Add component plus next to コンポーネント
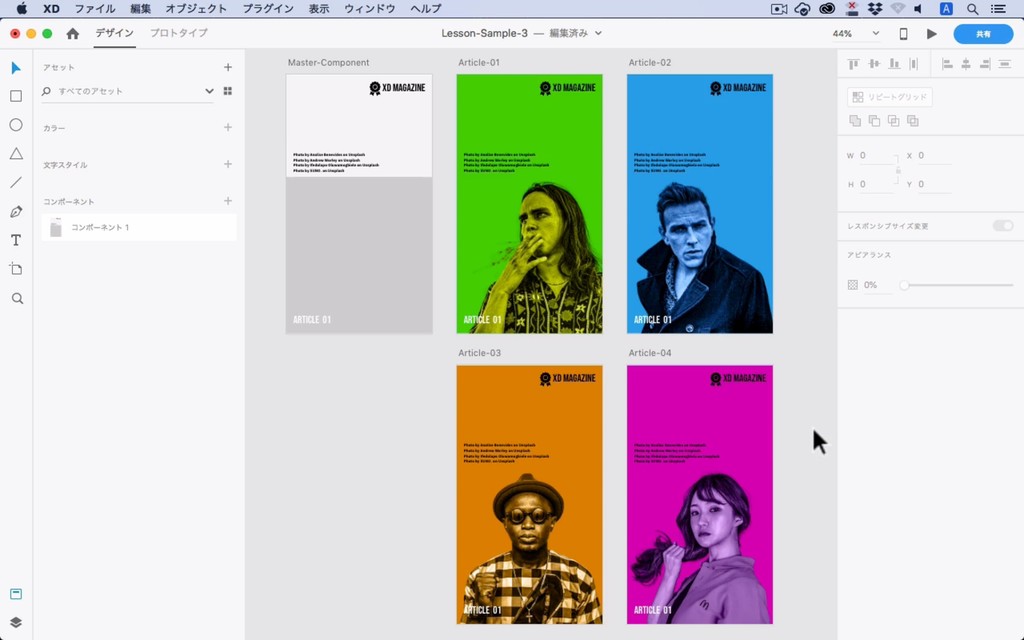The height and width of the screenshot is (640, 1024). click(228, 200)
